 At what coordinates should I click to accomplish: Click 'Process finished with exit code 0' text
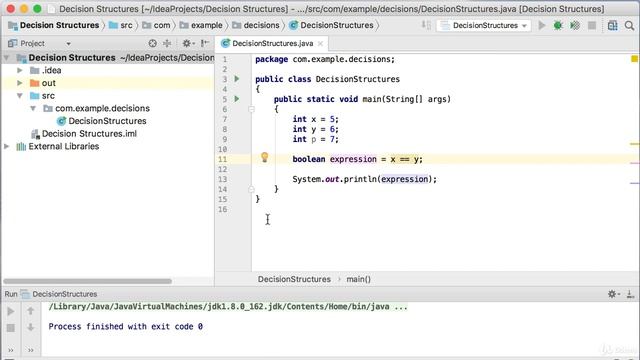click(x=126, y=327)
